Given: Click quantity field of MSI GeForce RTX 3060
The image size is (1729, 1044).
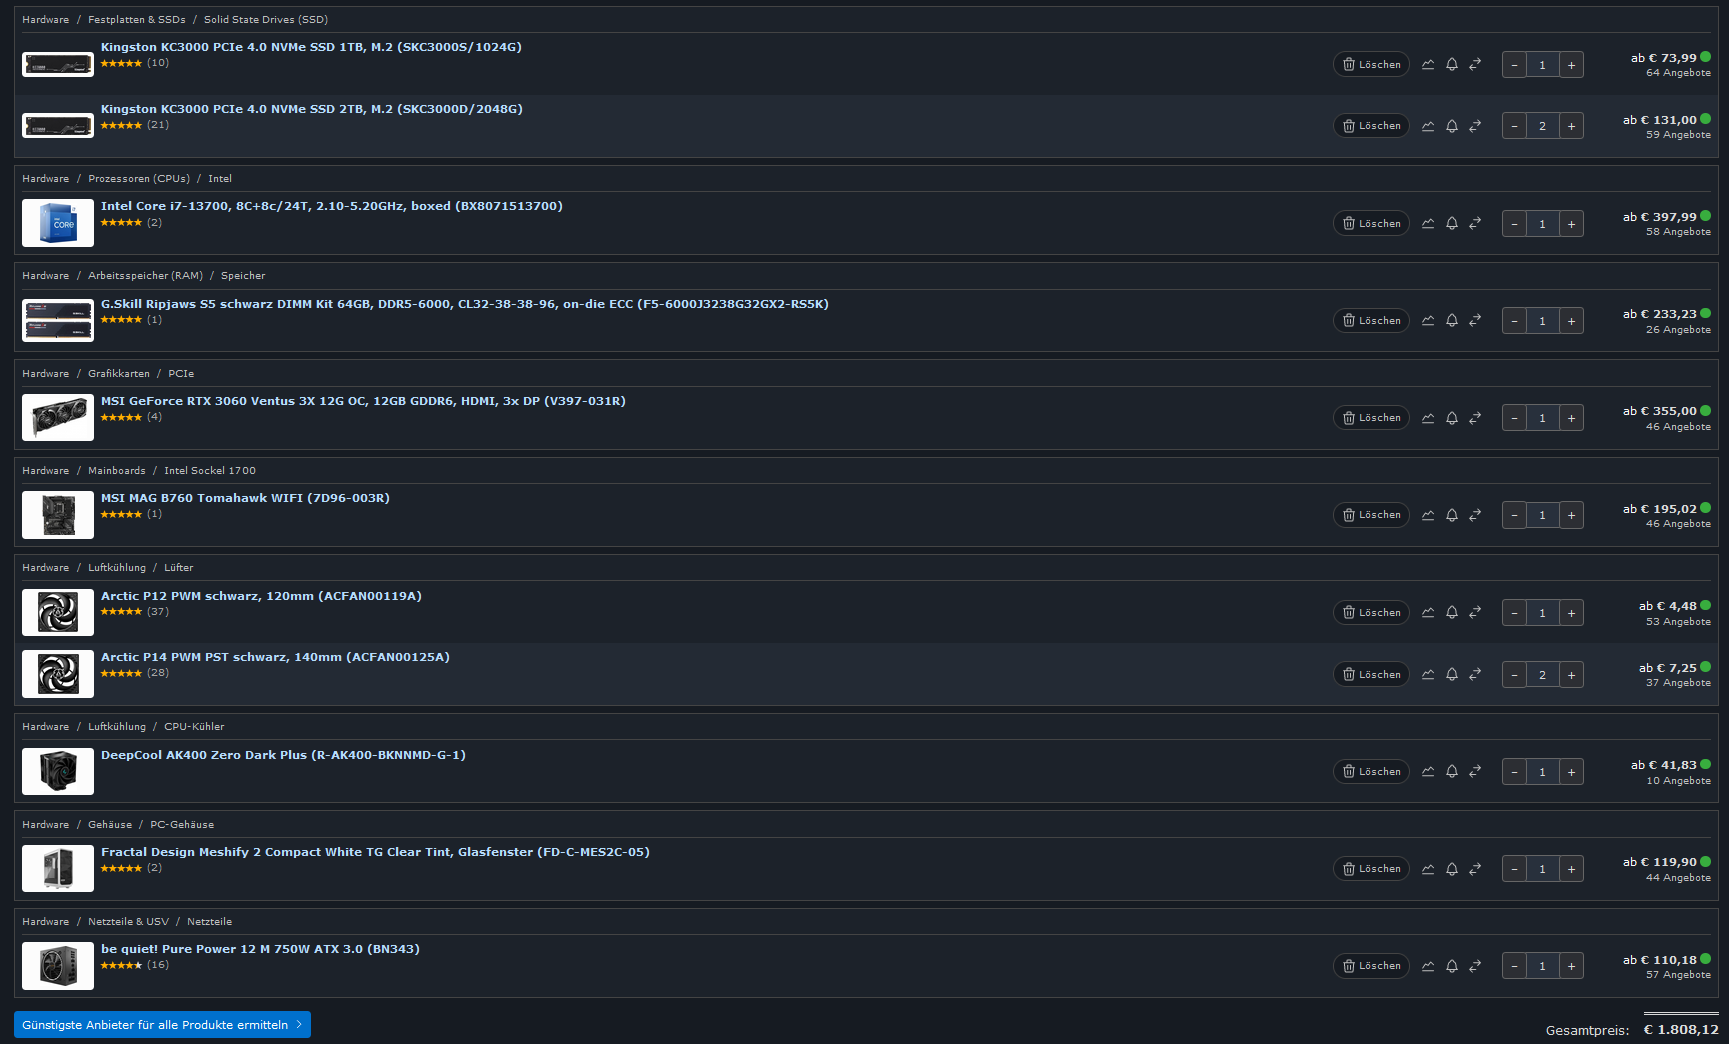Looking at the screenshot, I should pyautogui.click(x=1542, y=418).
